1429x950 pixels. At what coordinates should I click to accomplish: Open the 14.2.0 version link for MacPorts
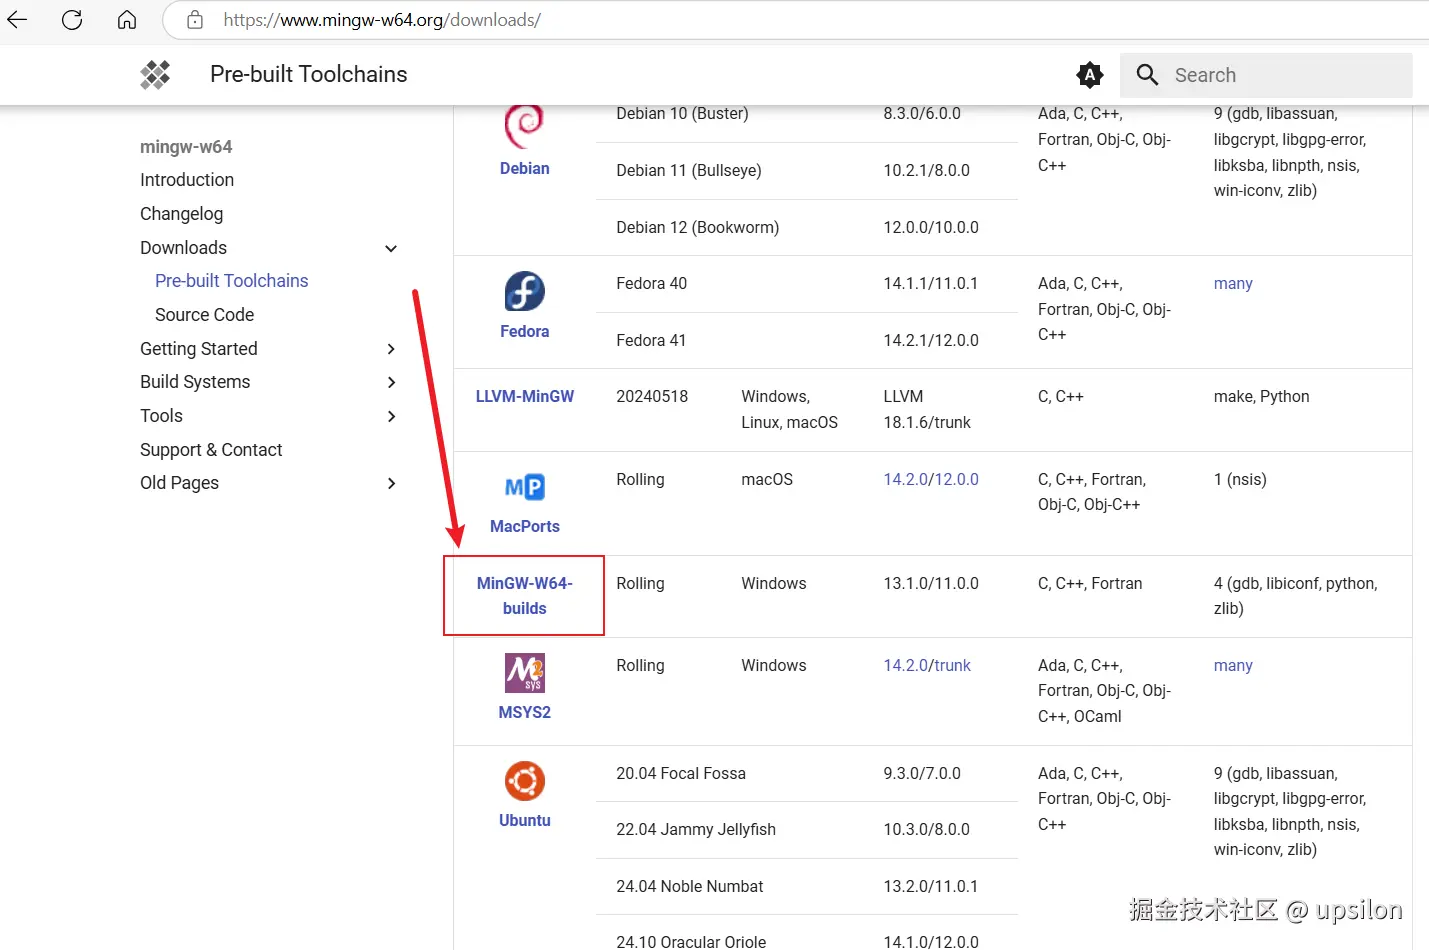[x=905, y=480]
